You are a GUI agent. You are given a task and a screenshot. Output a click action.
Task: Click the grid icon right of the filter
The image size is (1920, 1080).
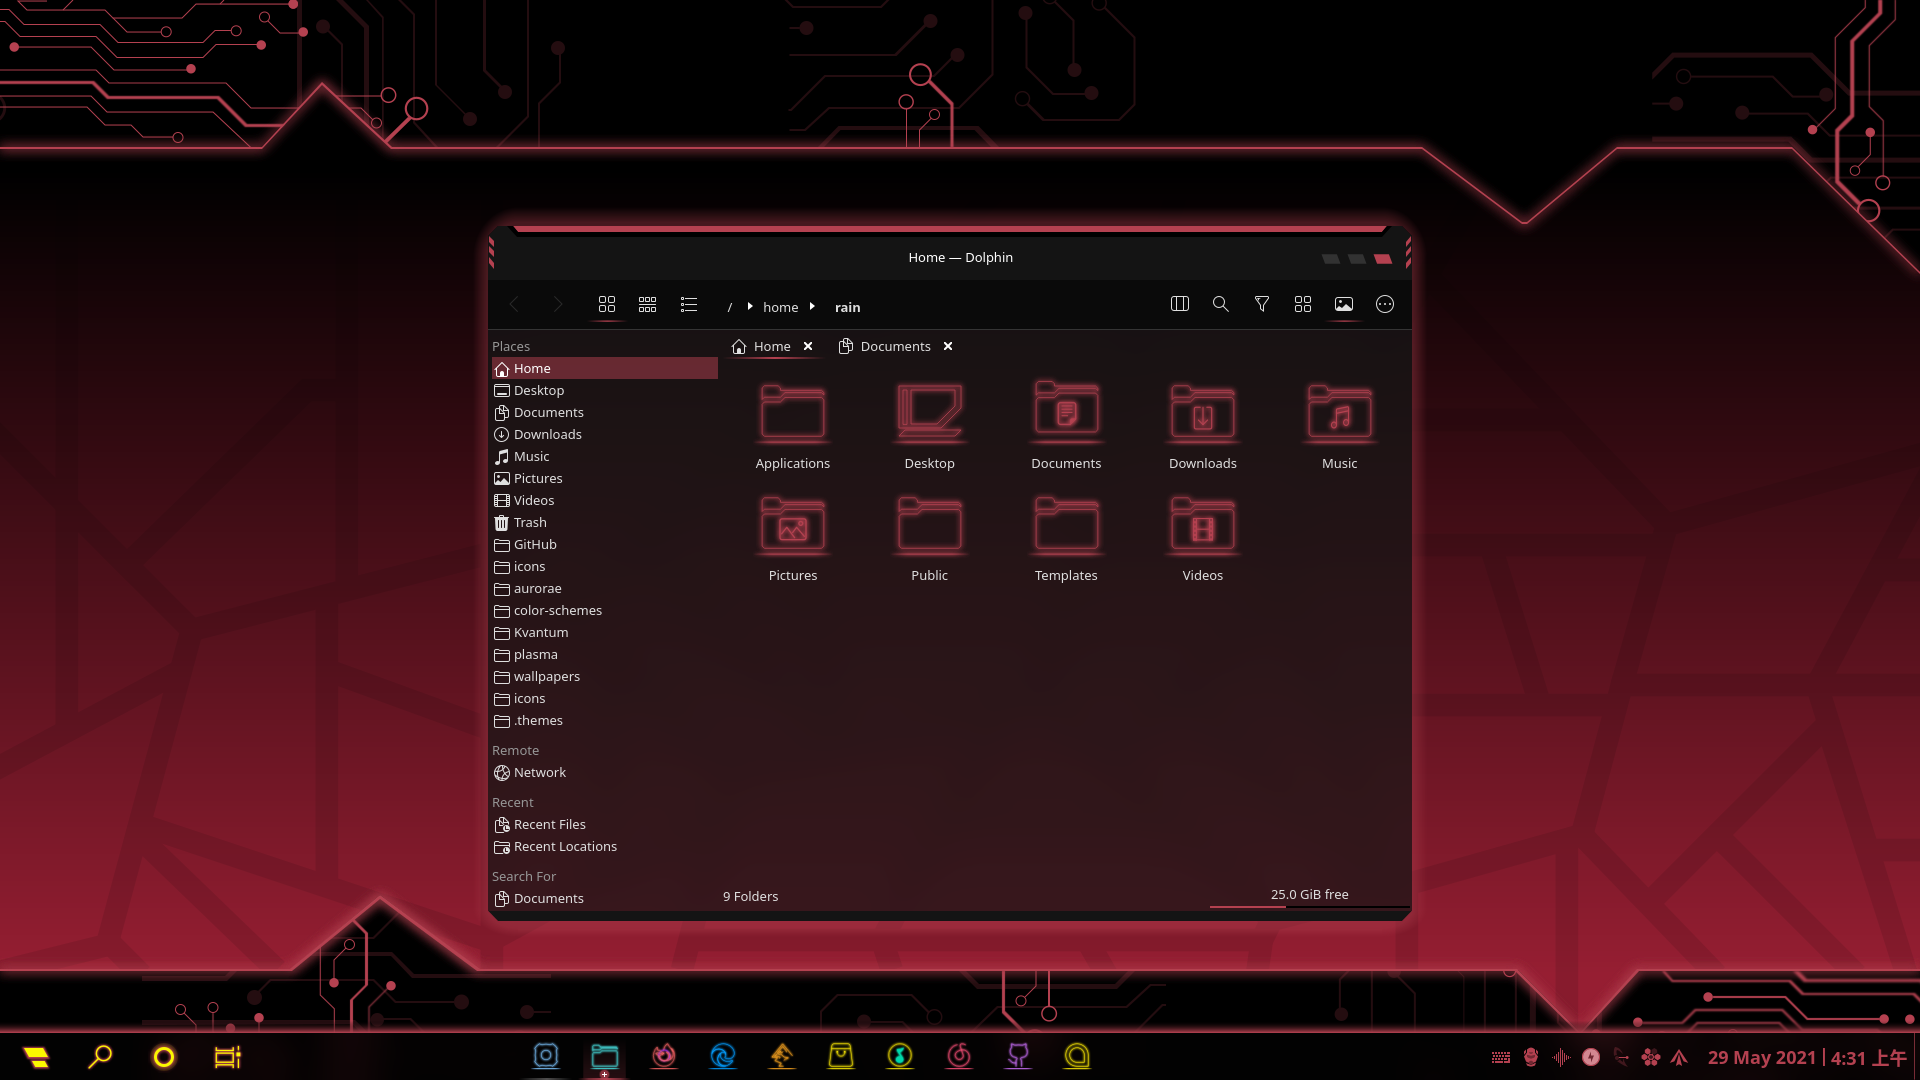(x=1303, y=304)
